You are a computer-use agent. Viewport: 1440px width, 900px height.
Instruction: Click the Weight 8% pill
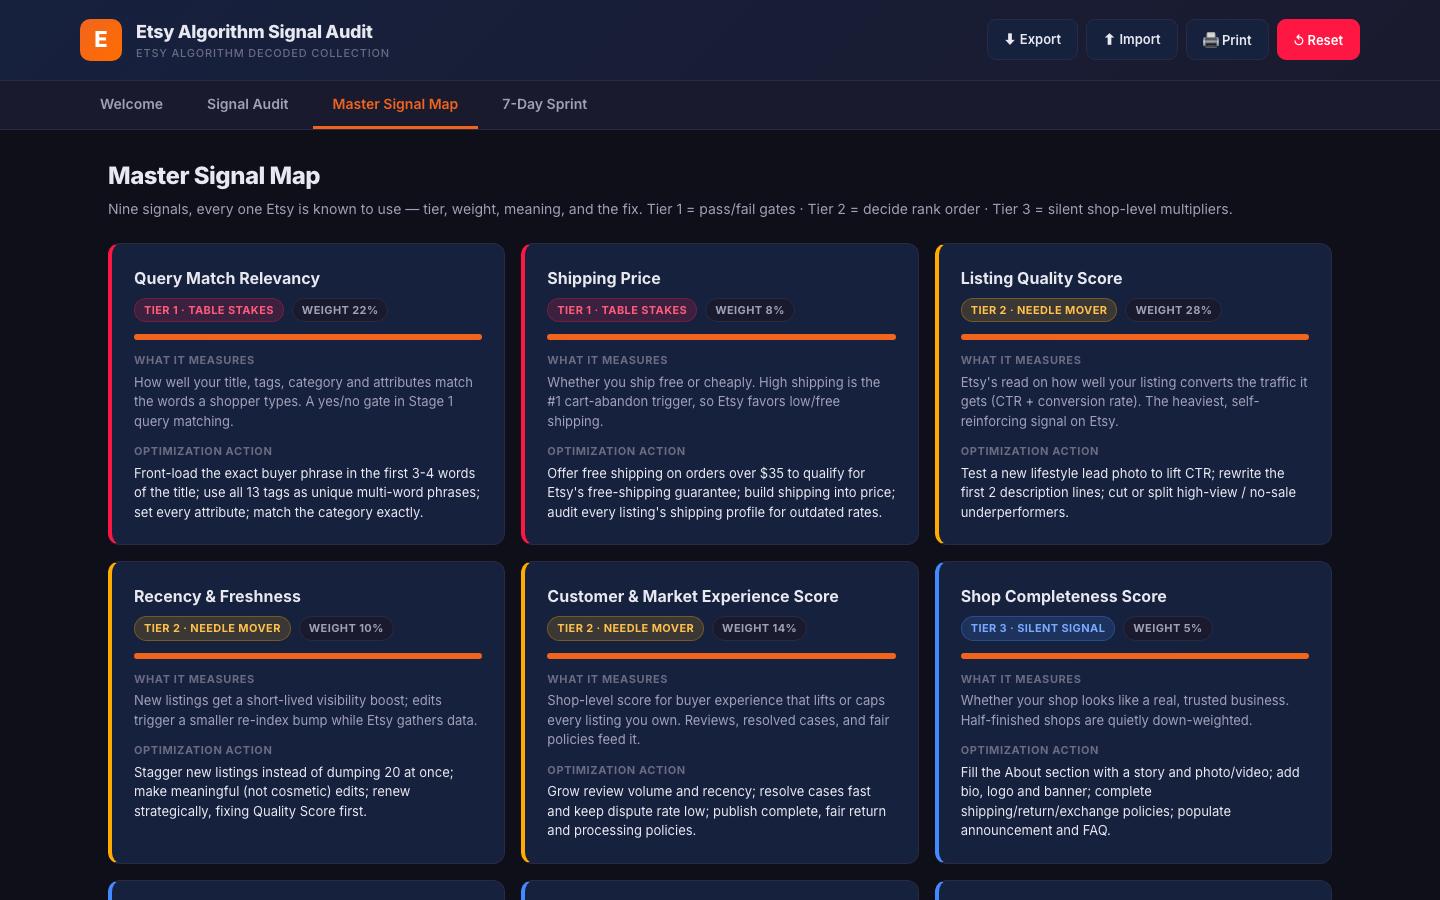pos(750,310)
